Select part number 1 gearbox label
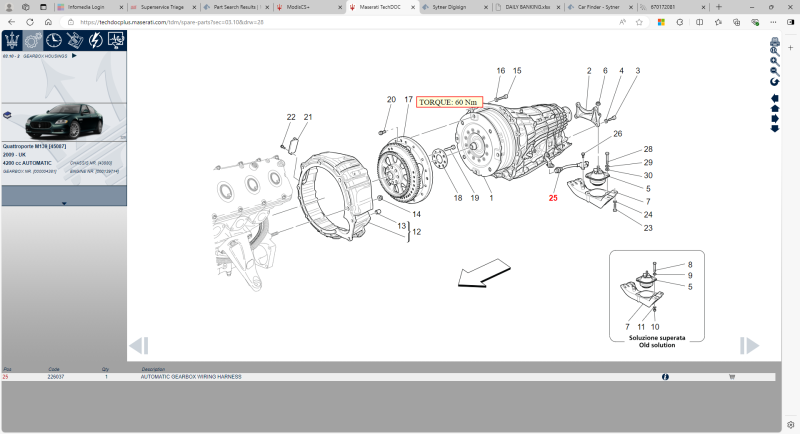The image size is (800, 434). [491, 198]
